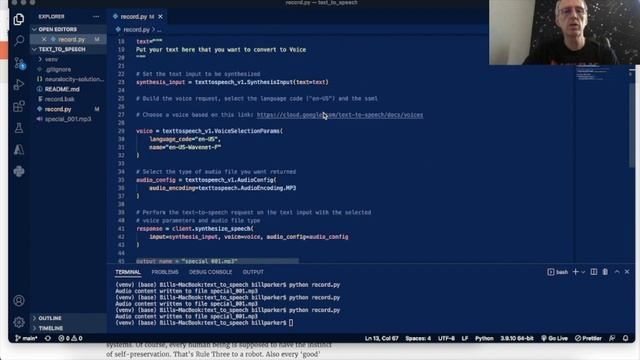This screenshot has height=360, width=640.
Task: Click the webcam video overlay
Action: click(x=564, y=32)
